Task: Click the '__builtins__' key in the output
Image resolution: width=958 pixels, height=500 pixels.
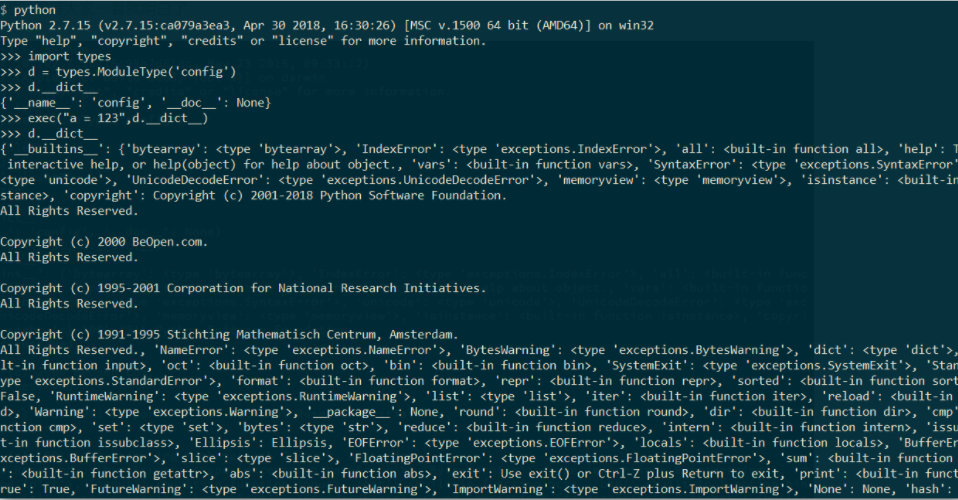Action: (x=52, y=149)
